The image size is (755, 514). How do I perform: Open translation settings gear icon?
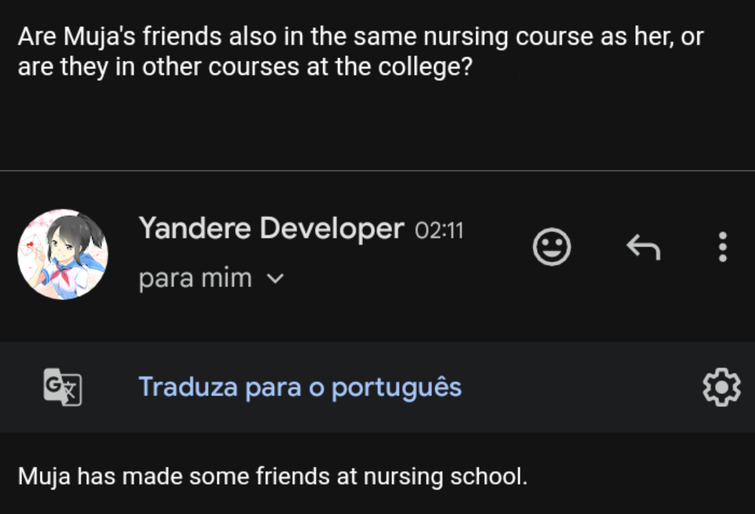(x=721, y=387)
